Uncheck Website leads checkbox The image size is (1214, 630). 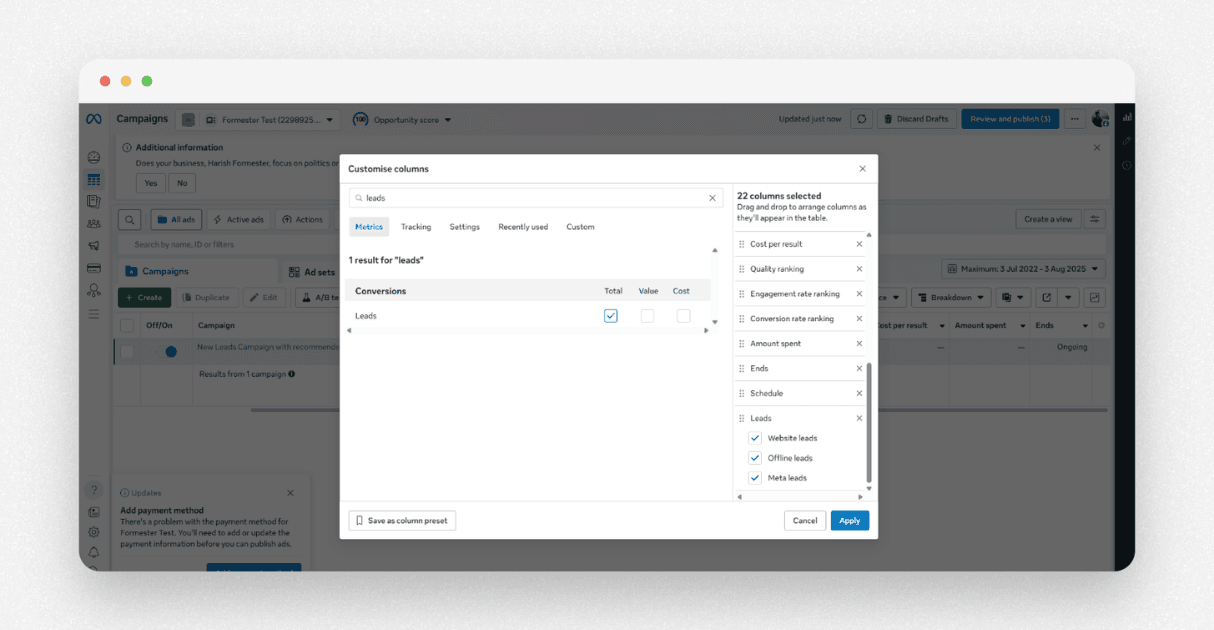[755, 438]
